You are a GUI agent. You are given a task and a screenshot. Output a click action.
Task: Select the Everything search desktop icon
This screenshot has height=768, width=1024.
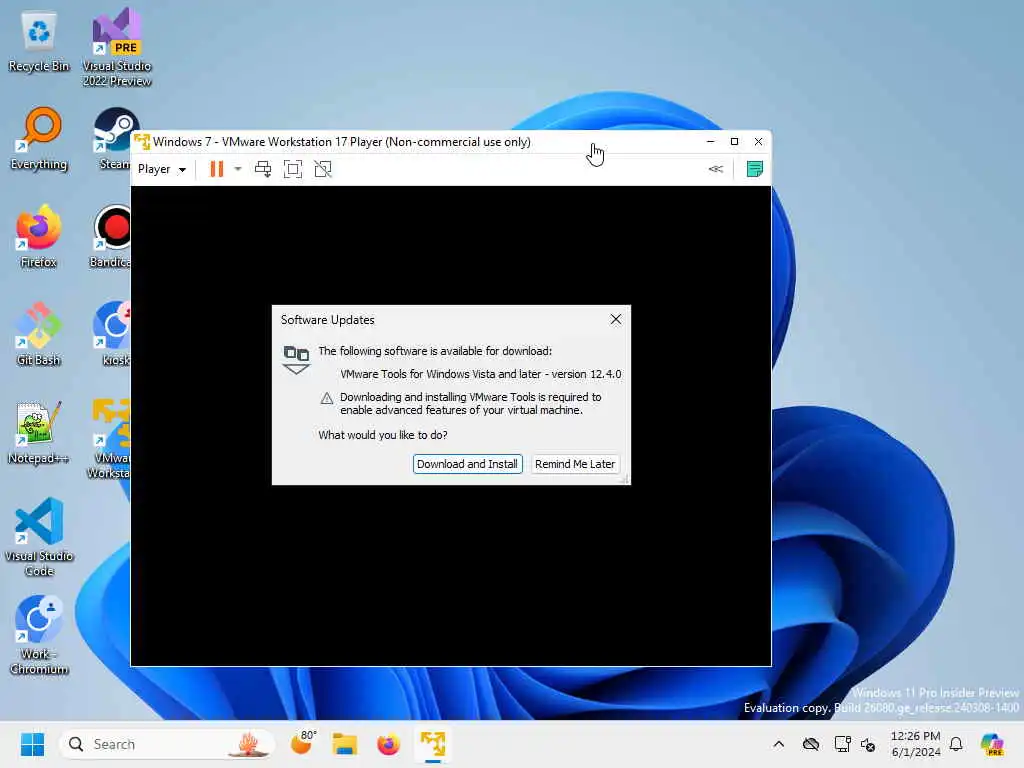(x=39, y=138)
